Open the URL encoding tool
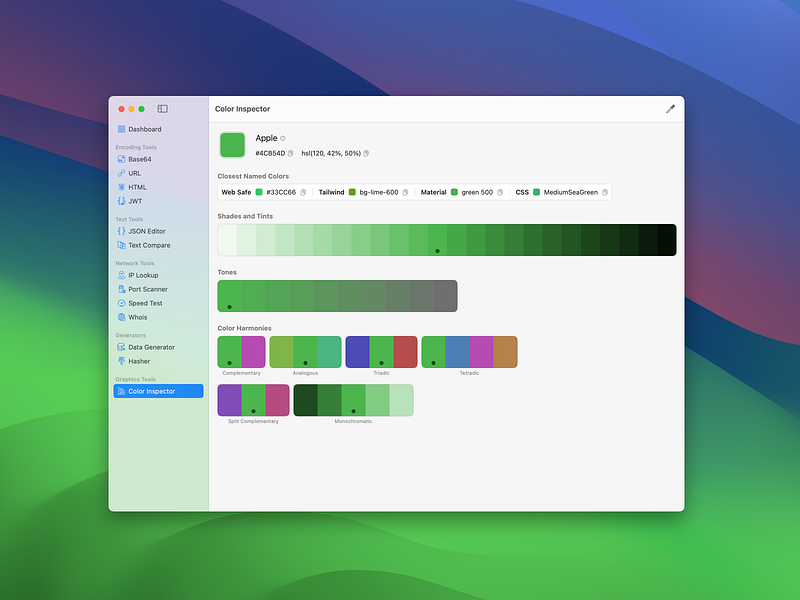Viewport: 800px width, 600px height. pos(158,173)
